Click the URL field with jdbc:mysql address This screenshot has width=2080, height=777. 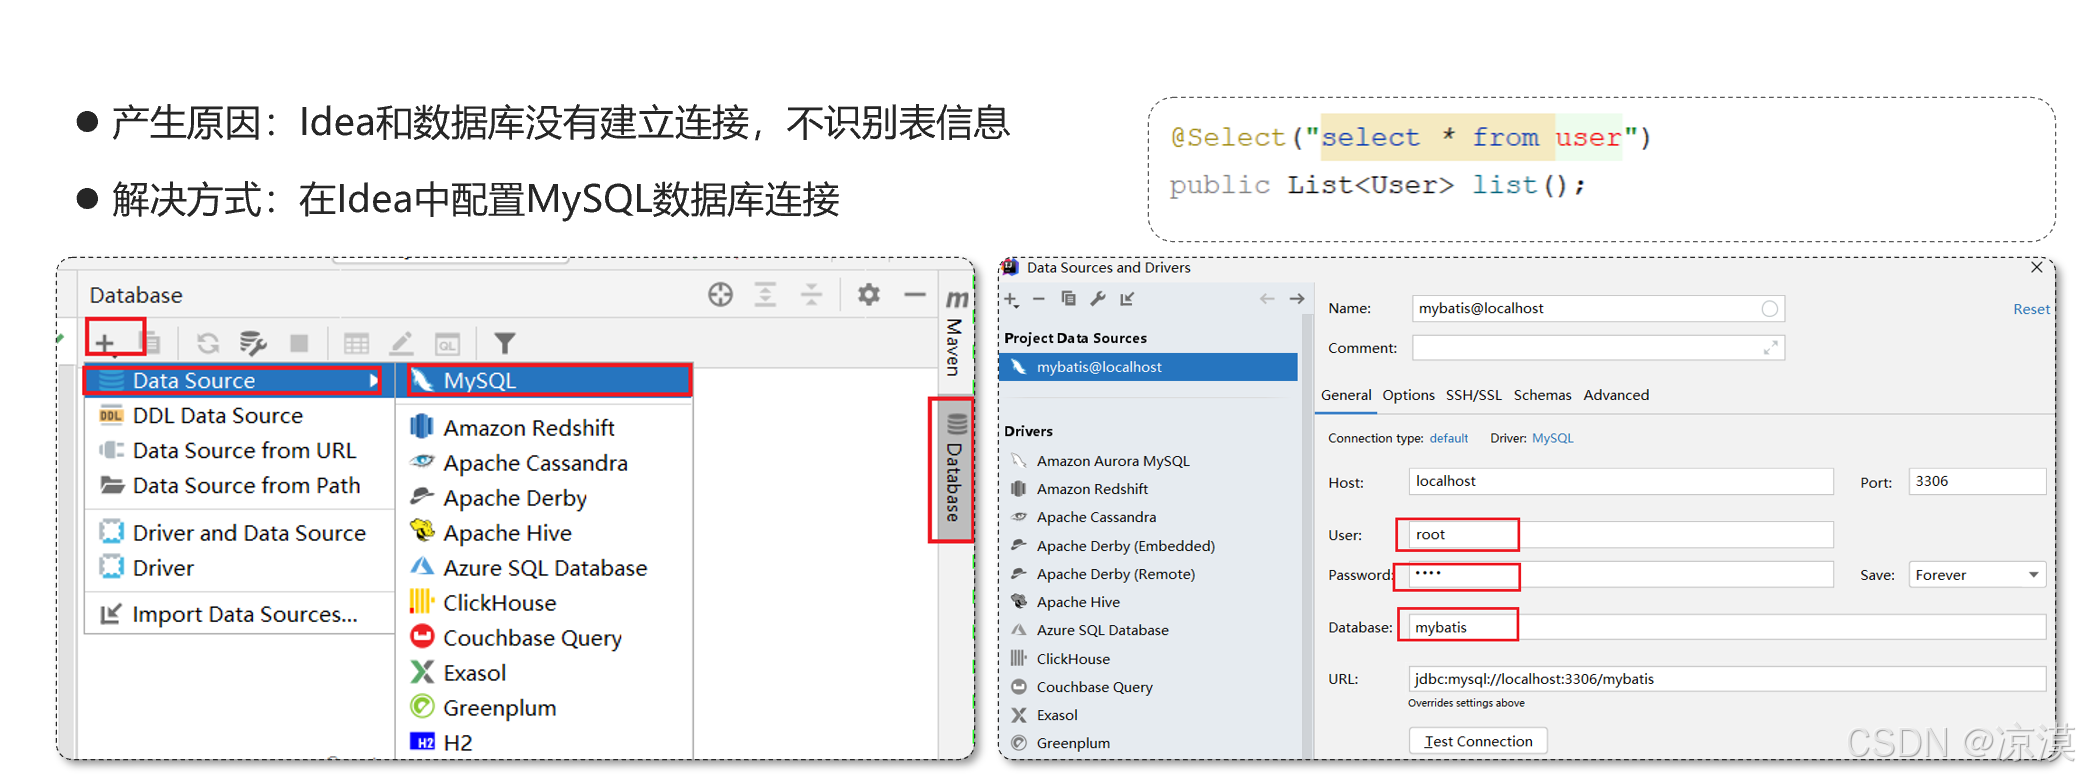1726,679
